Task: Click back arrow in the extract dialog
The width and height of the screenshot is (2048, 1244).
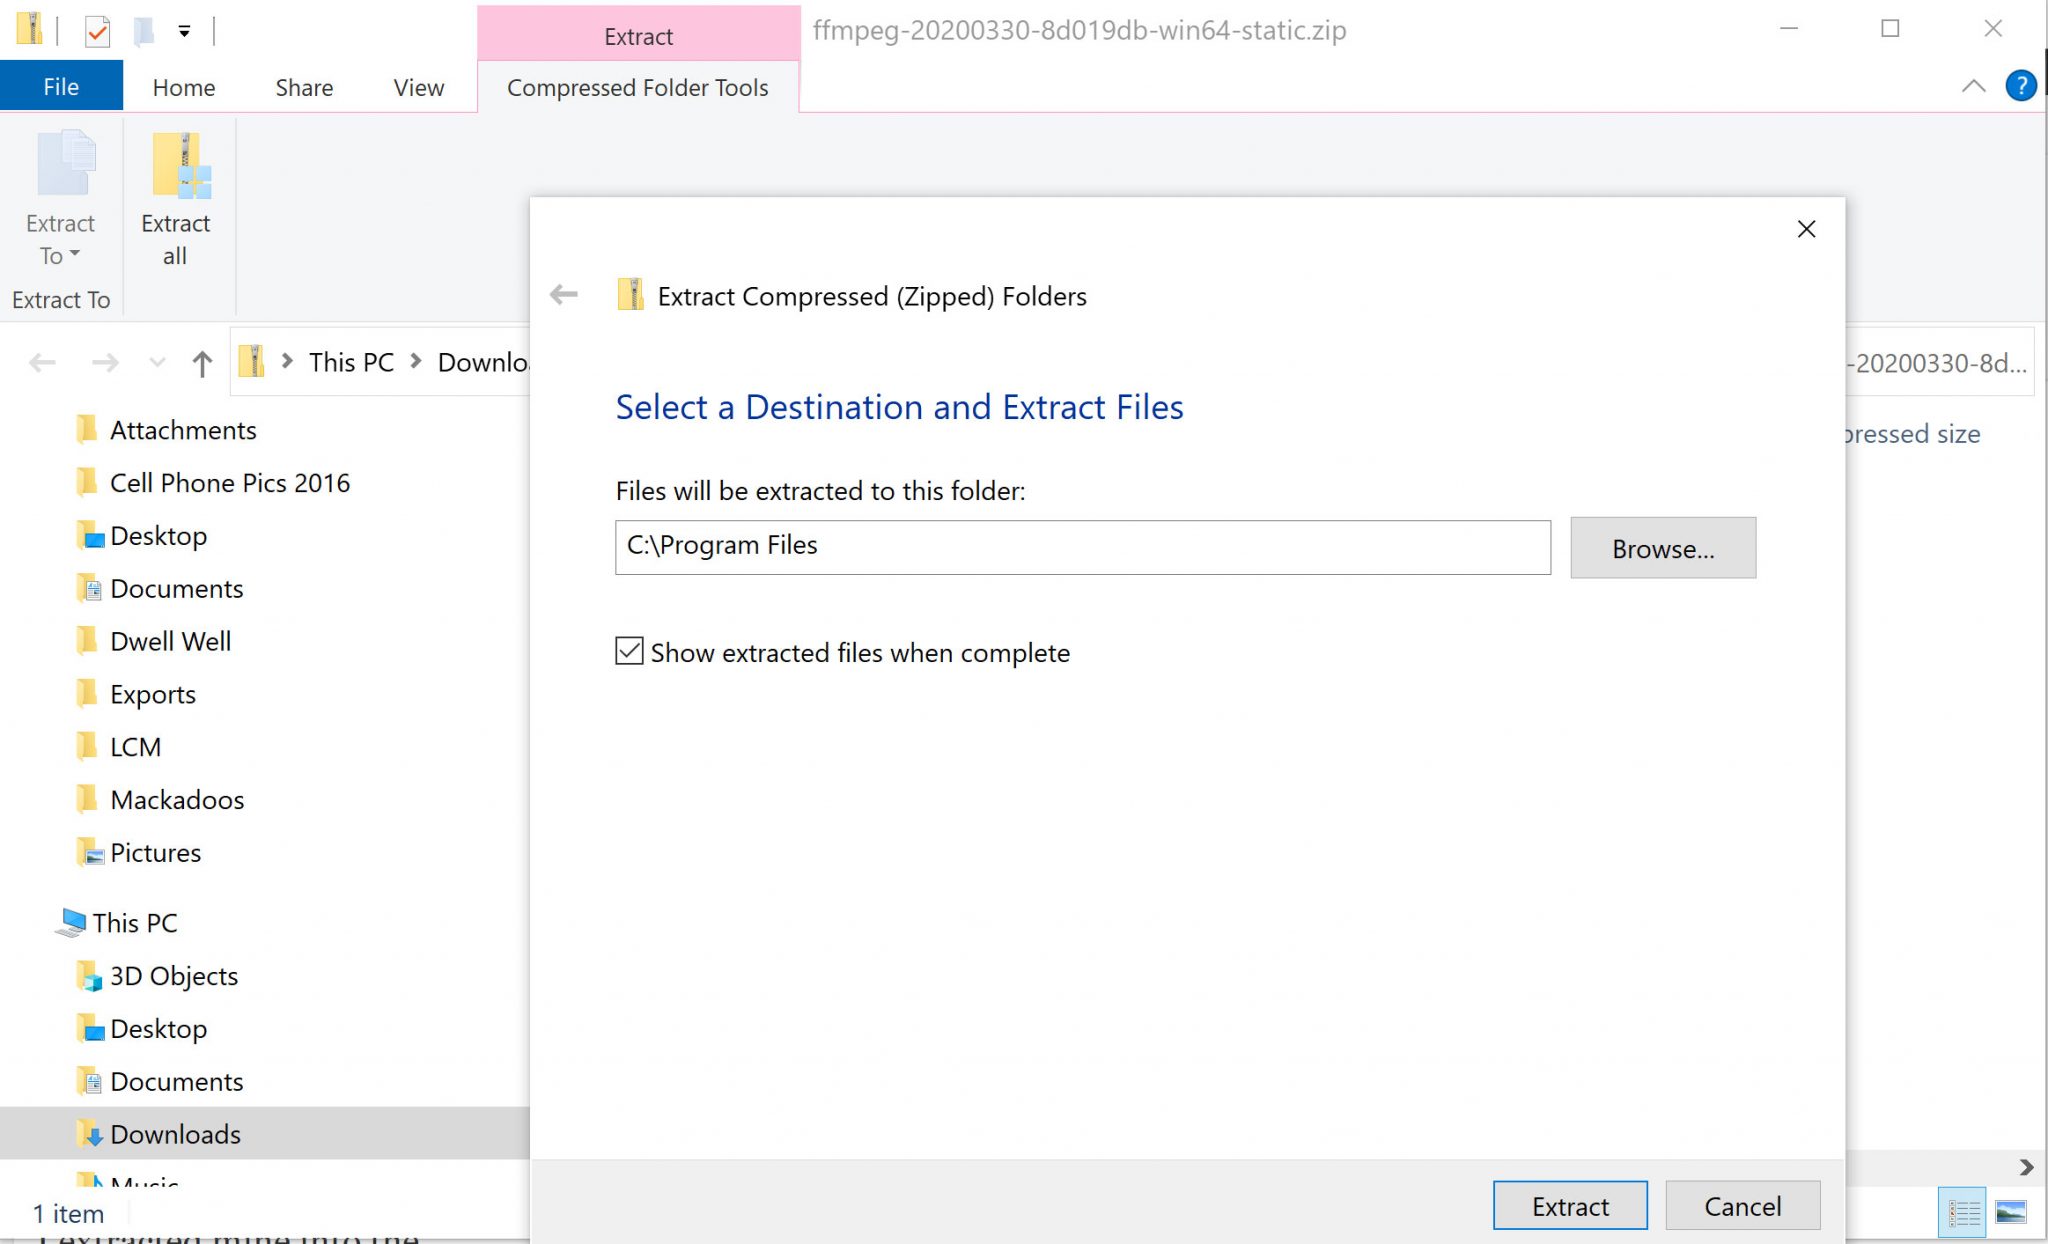Action: 564,295
